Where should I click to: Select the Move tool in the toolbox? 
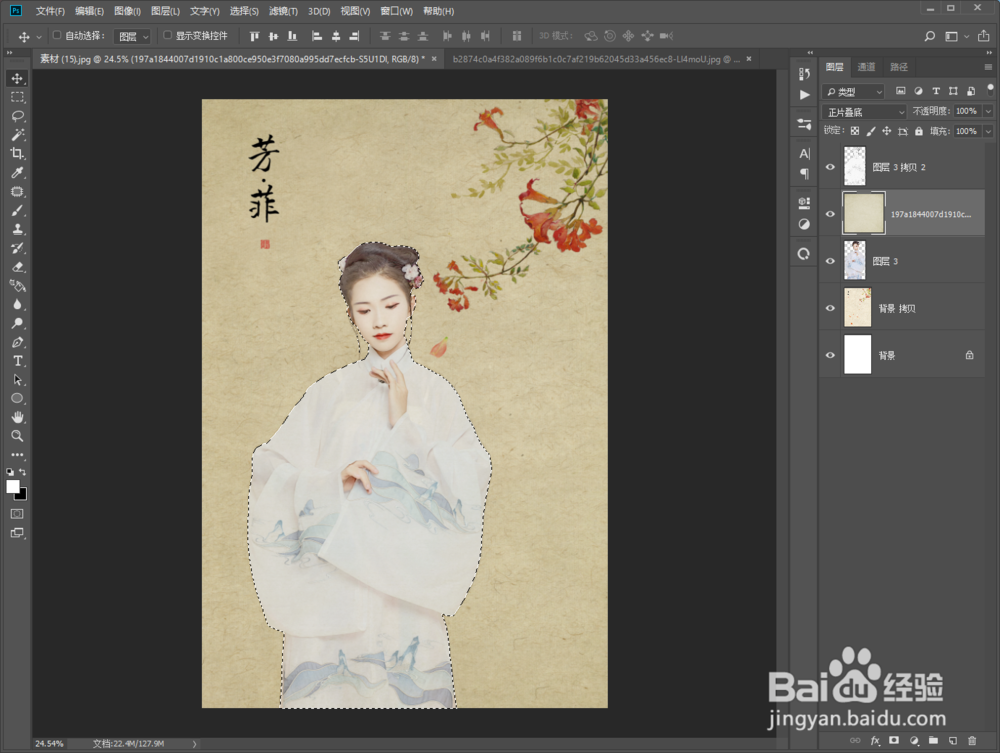tap(17, 78)
